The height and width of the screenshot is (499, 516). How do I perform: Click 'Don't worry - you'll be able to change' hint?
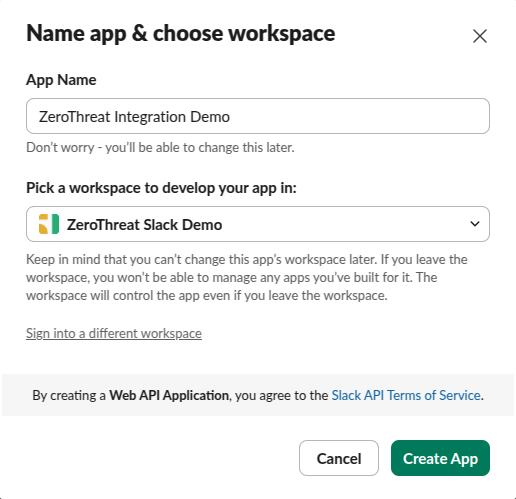click(160, 147)
